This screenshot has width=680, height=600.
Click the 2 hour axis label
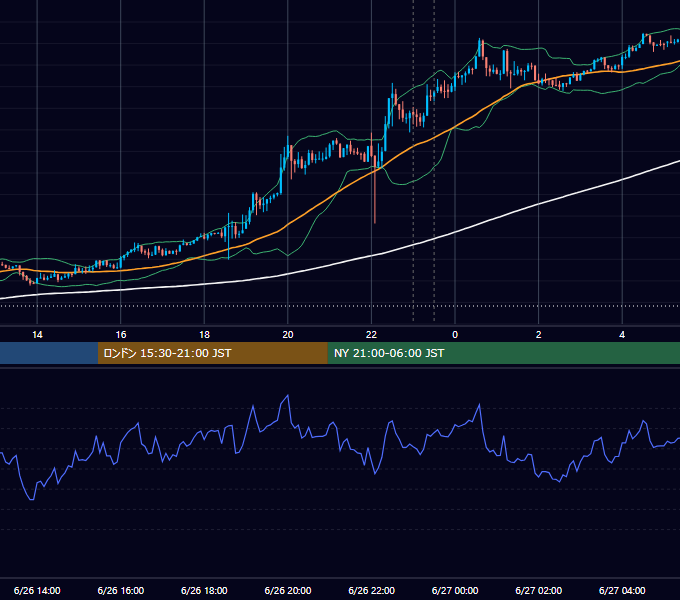pyautogui.click(x=539, y=335)
